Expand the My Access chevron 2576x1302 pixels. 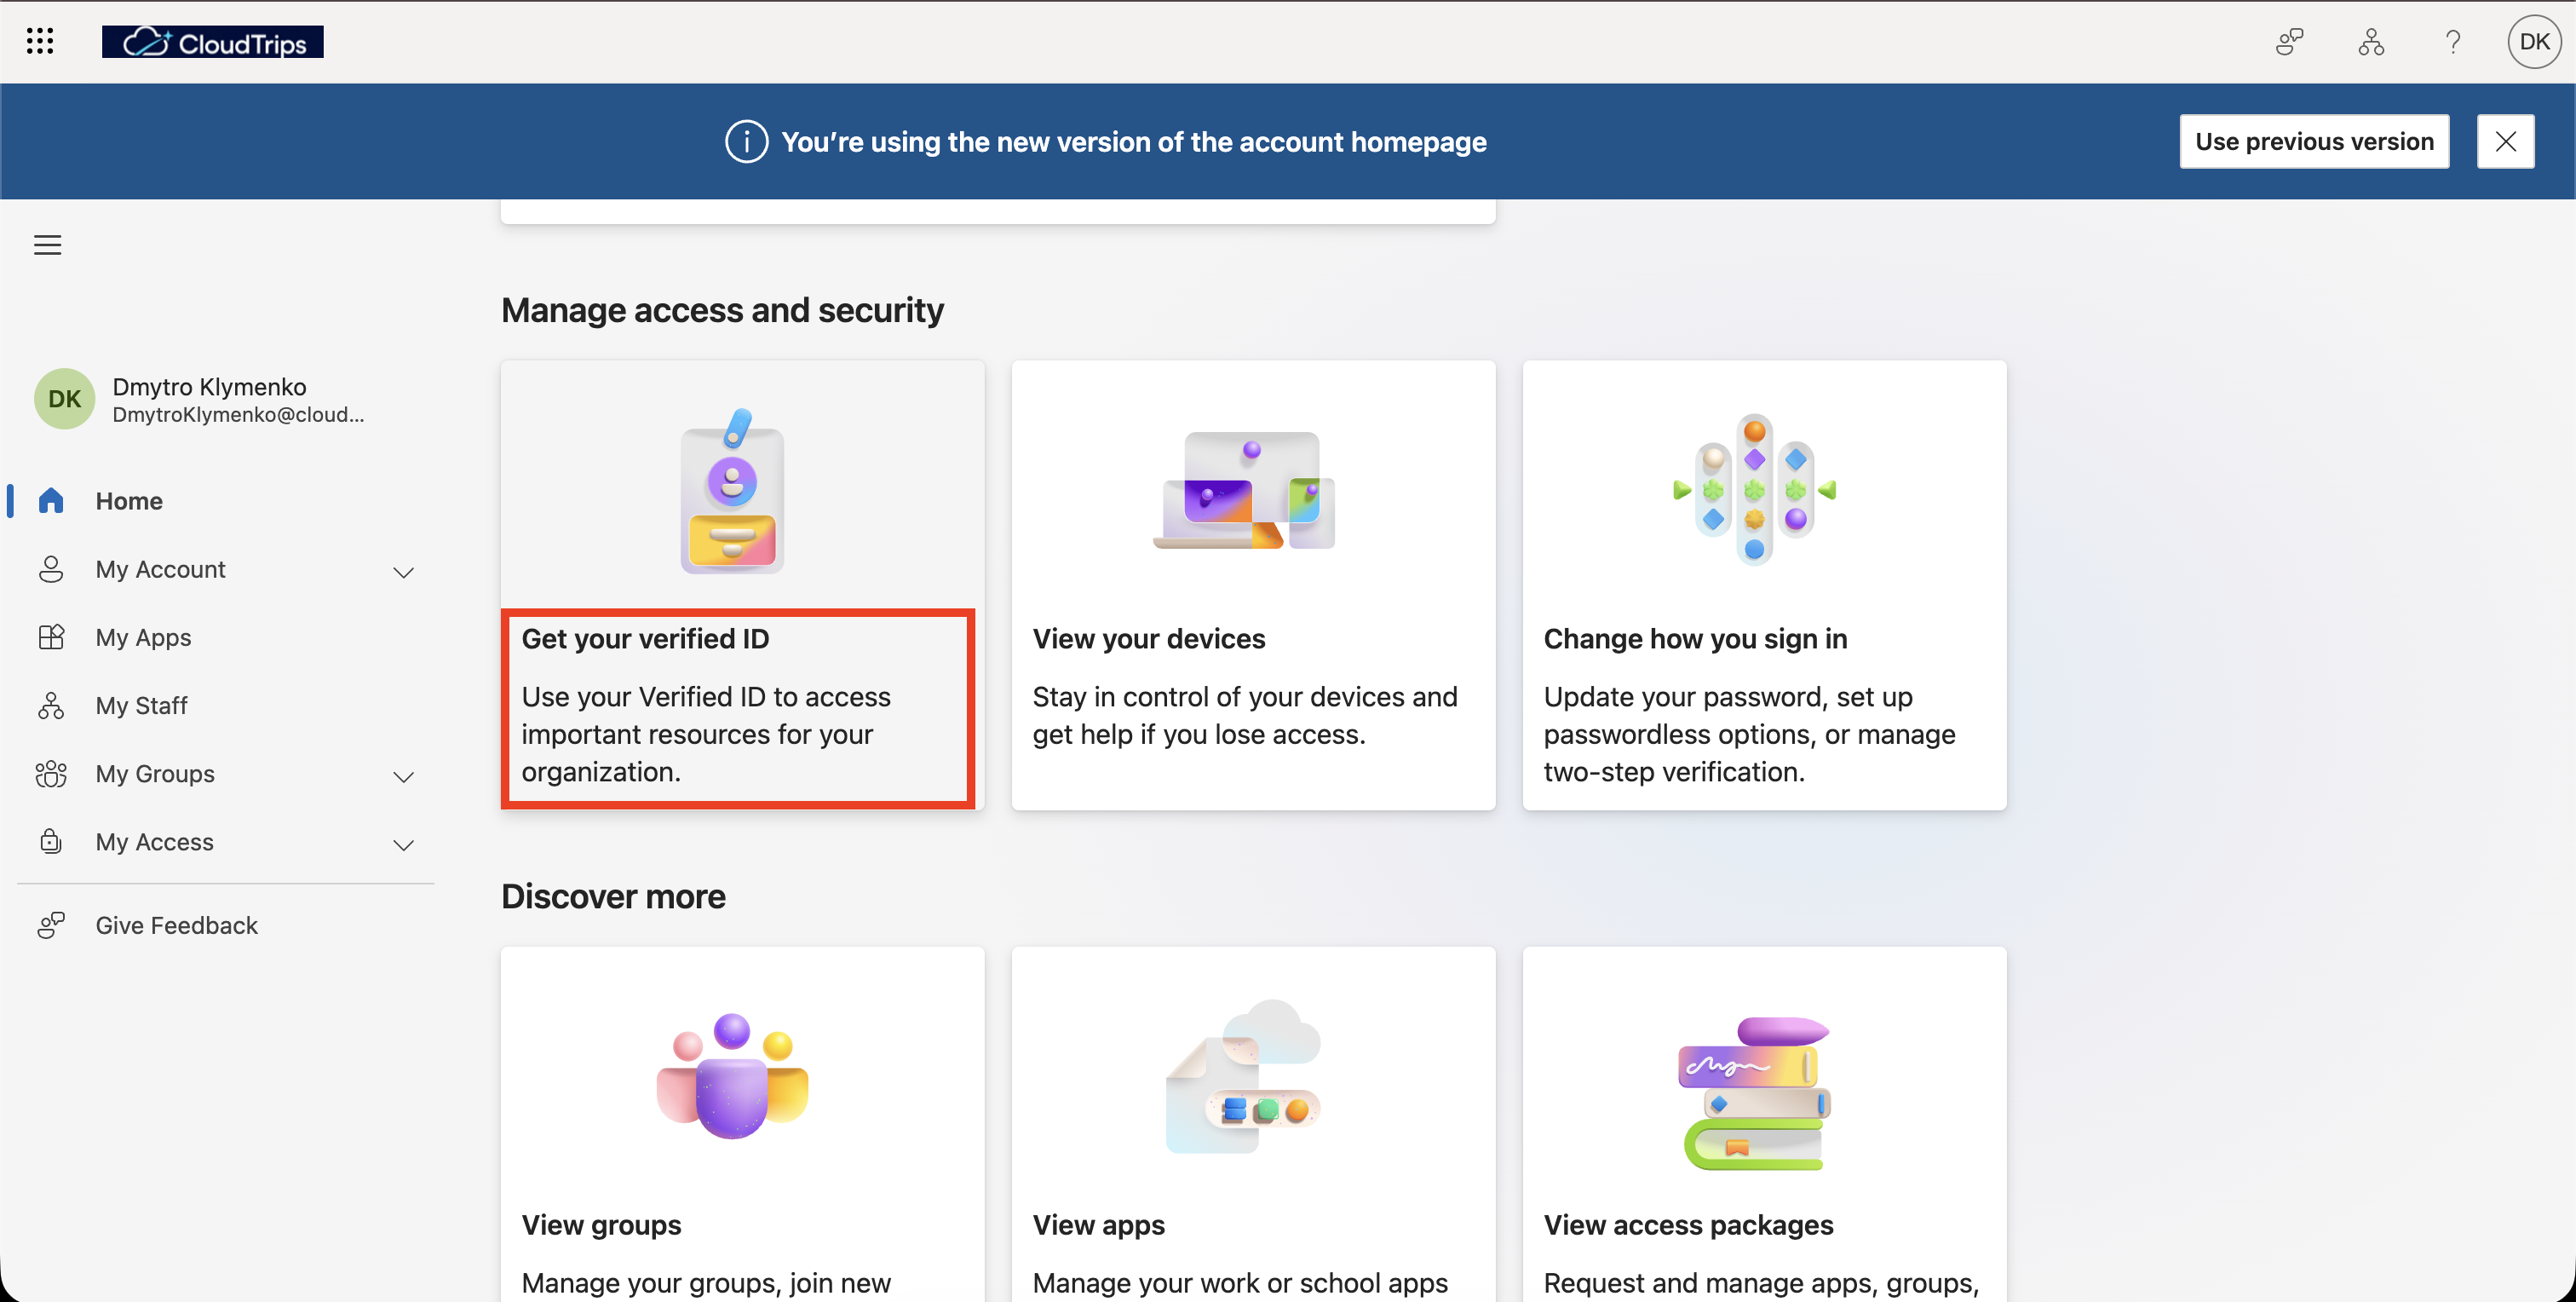click(x=403, y=845)
